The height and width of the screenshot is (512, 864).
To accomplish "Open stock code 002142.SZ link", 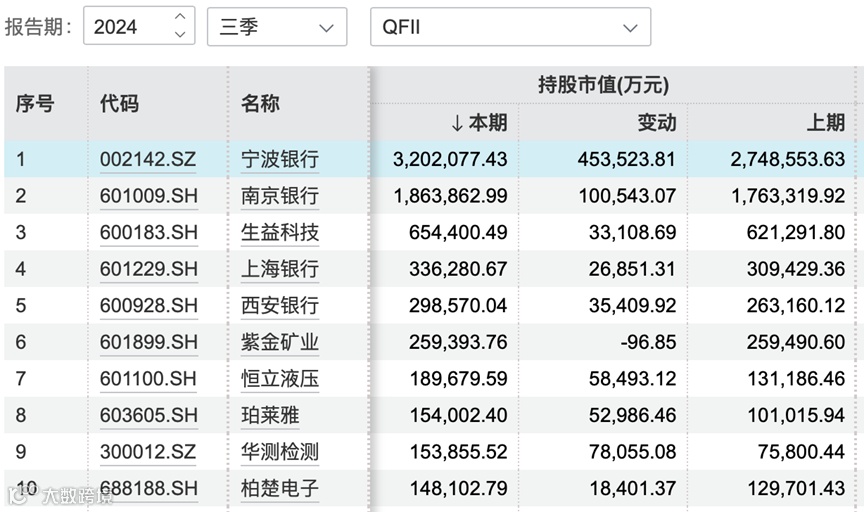I will coord(148,159).
